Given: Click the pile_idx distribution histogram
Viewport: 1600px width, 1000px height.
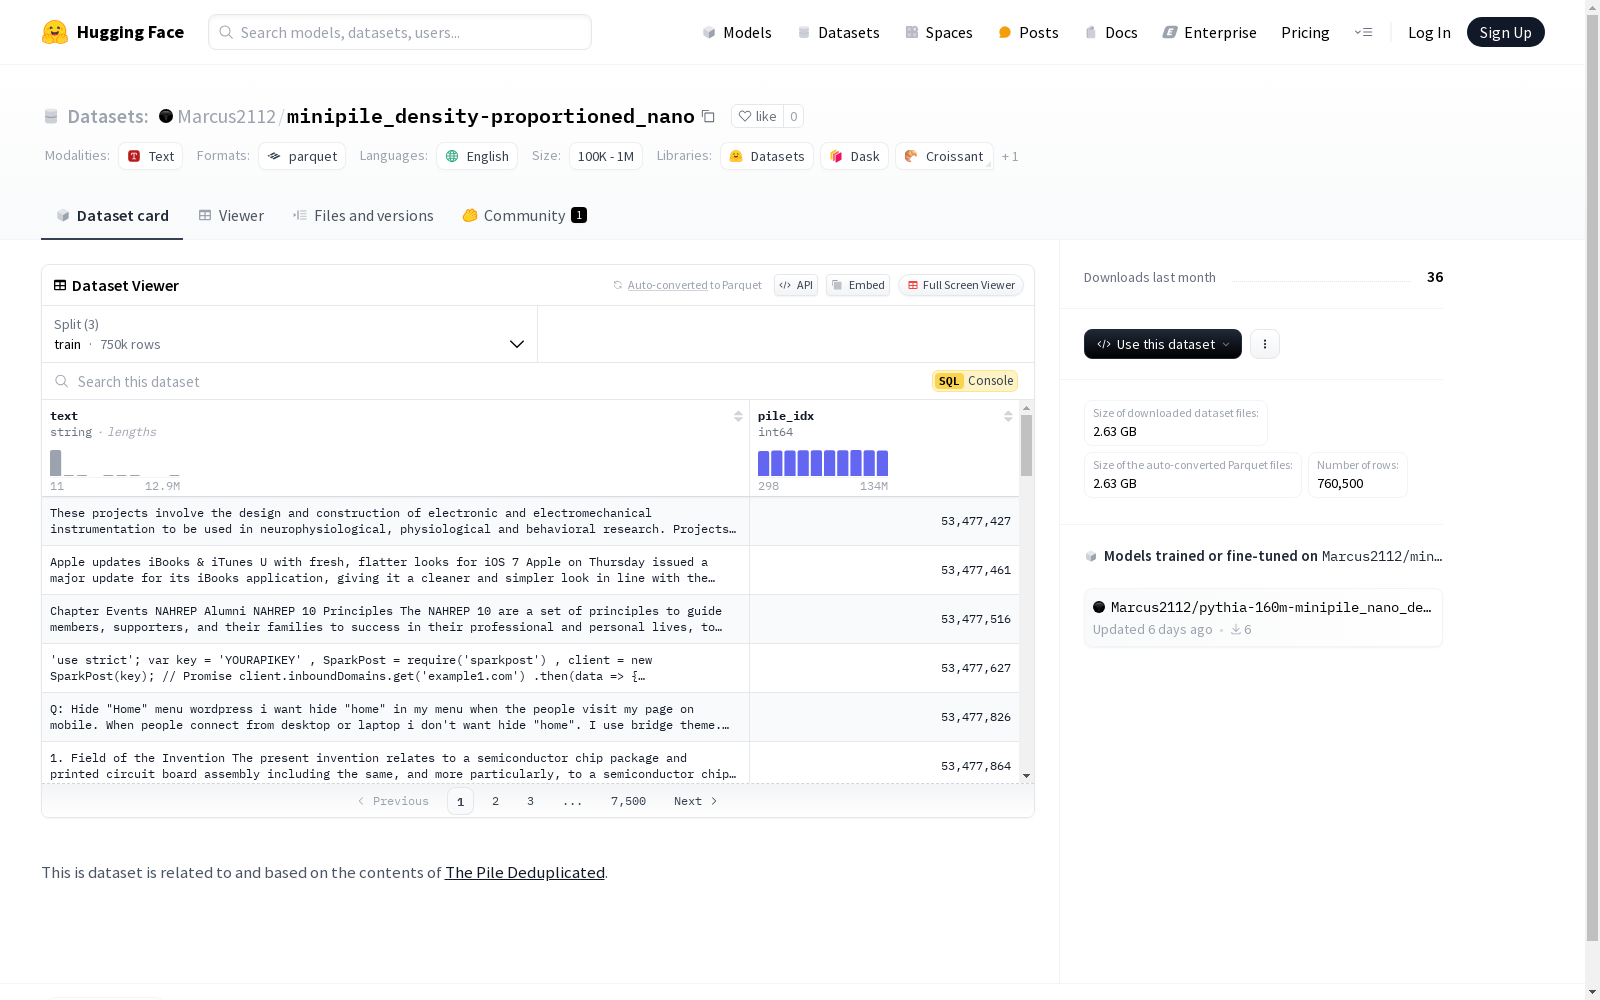Looking at the screenshot, I should click(x=823, y=462).
